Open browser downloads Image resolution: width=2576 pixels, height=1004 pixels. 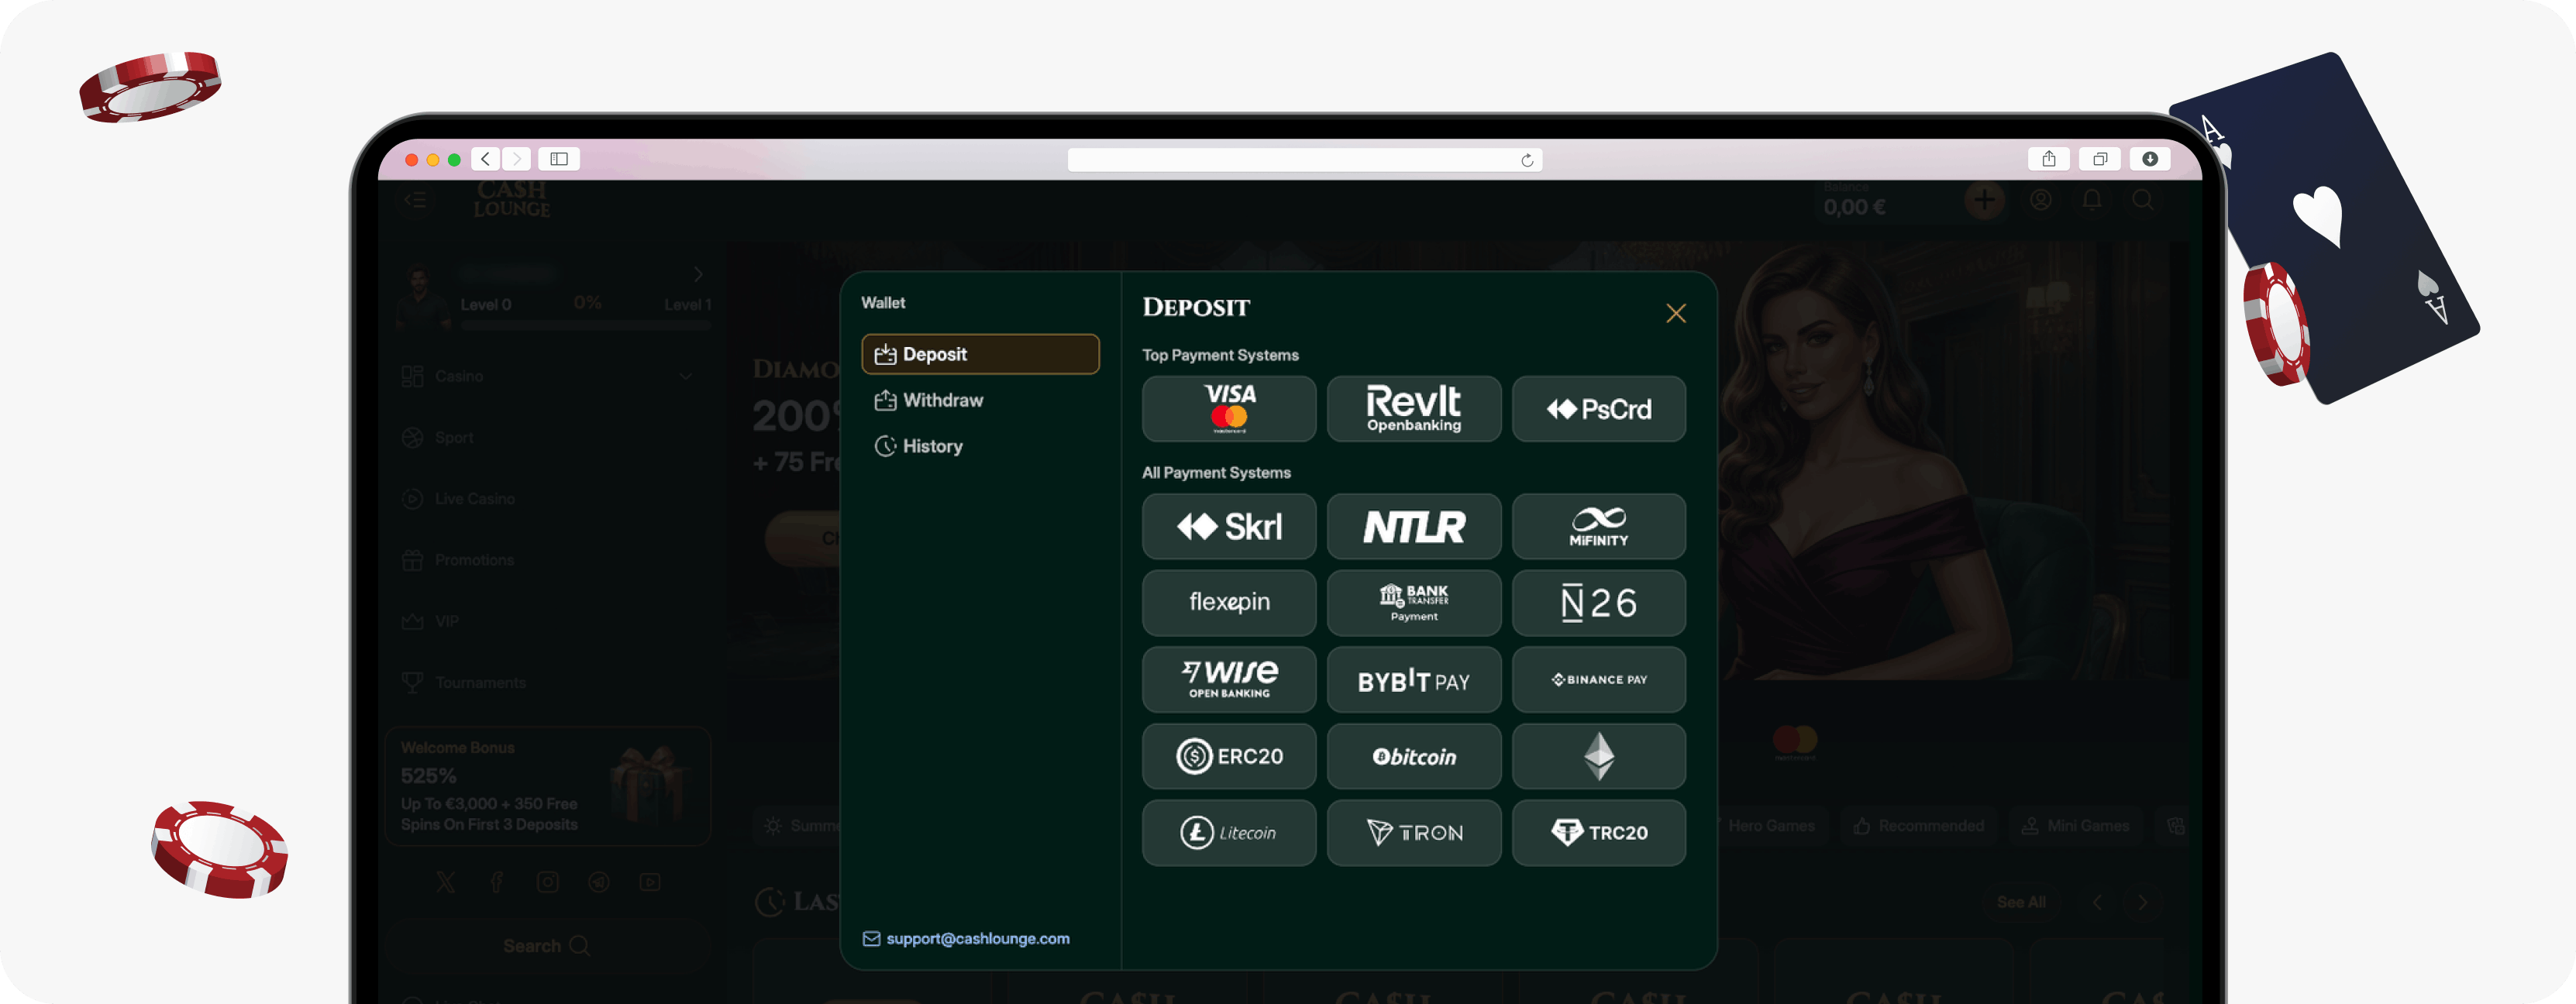coord(2150,159)
